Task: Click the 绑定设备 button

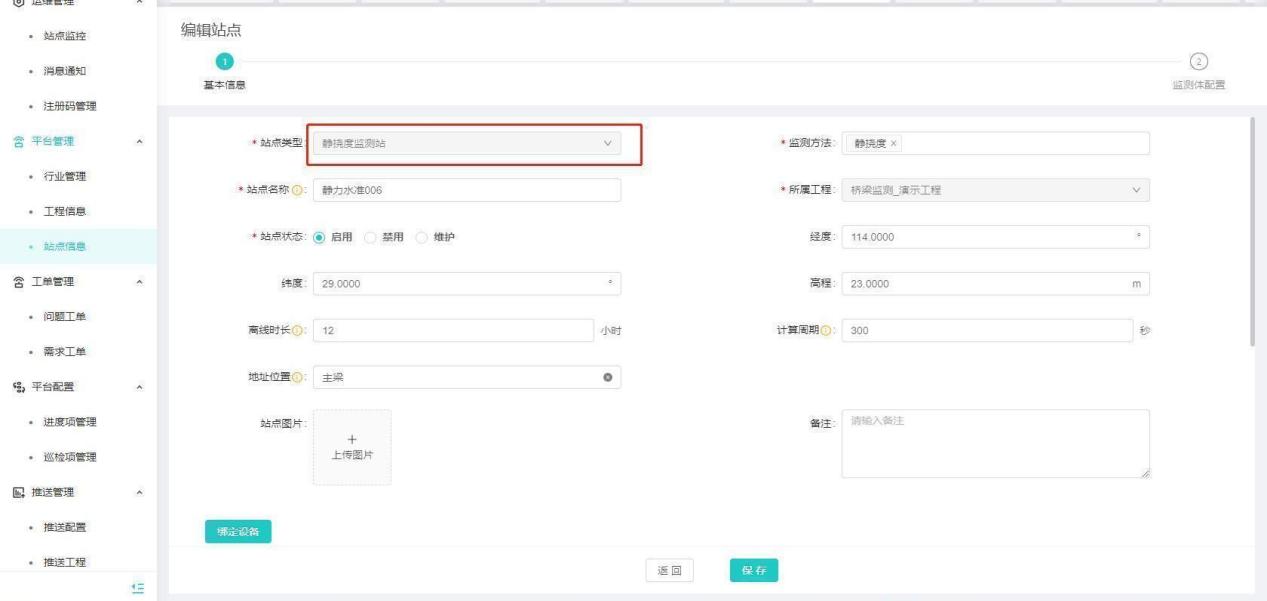Action: click(238, 532)
